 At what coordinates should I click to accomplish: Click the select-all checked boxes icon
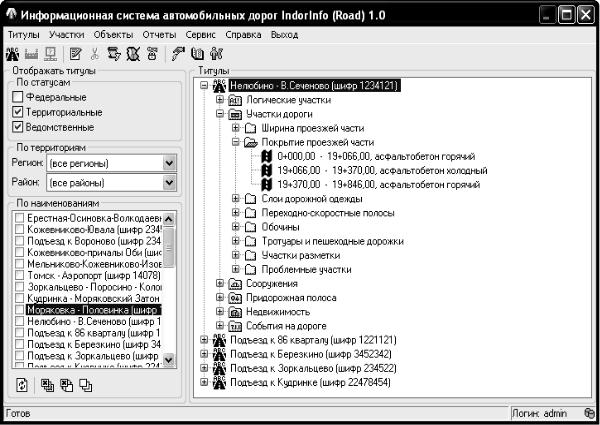tap(48, 386)
